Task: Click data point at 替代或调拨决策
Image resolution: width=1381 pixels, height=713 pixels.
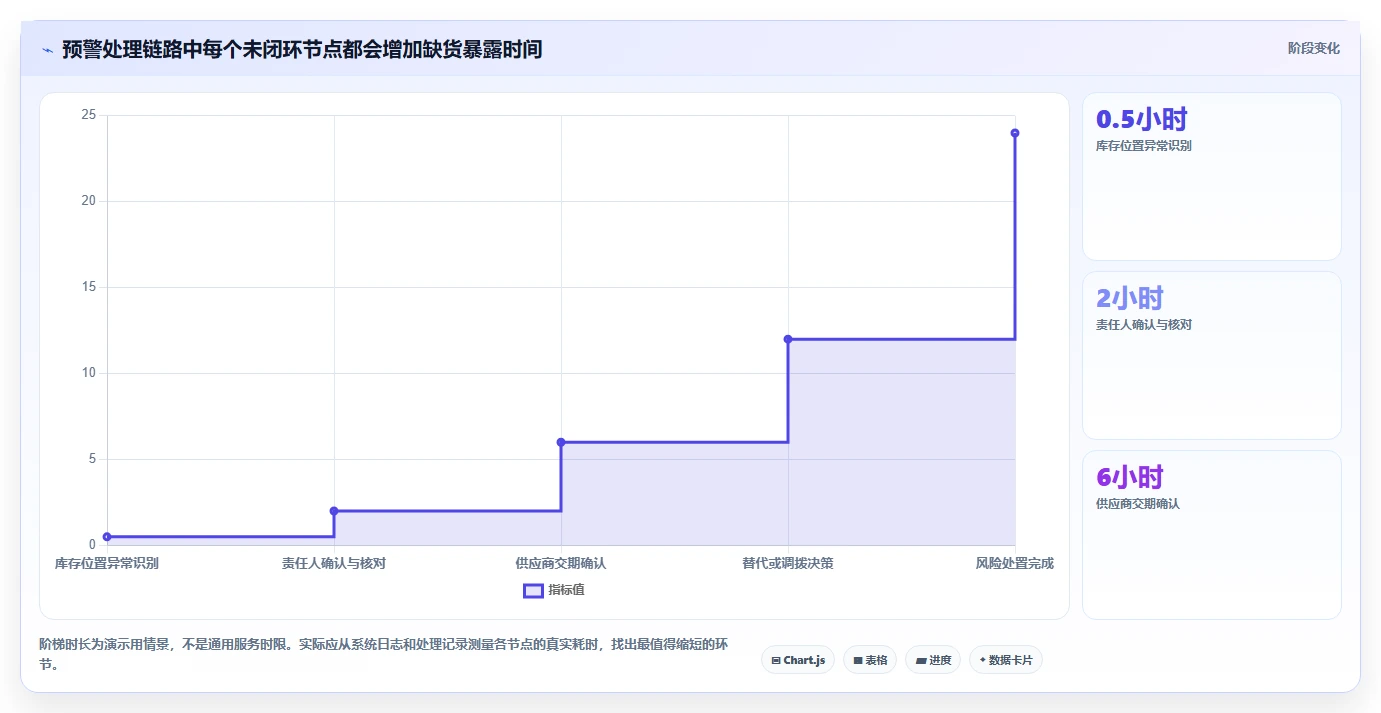Action: (x=788, y=339)
